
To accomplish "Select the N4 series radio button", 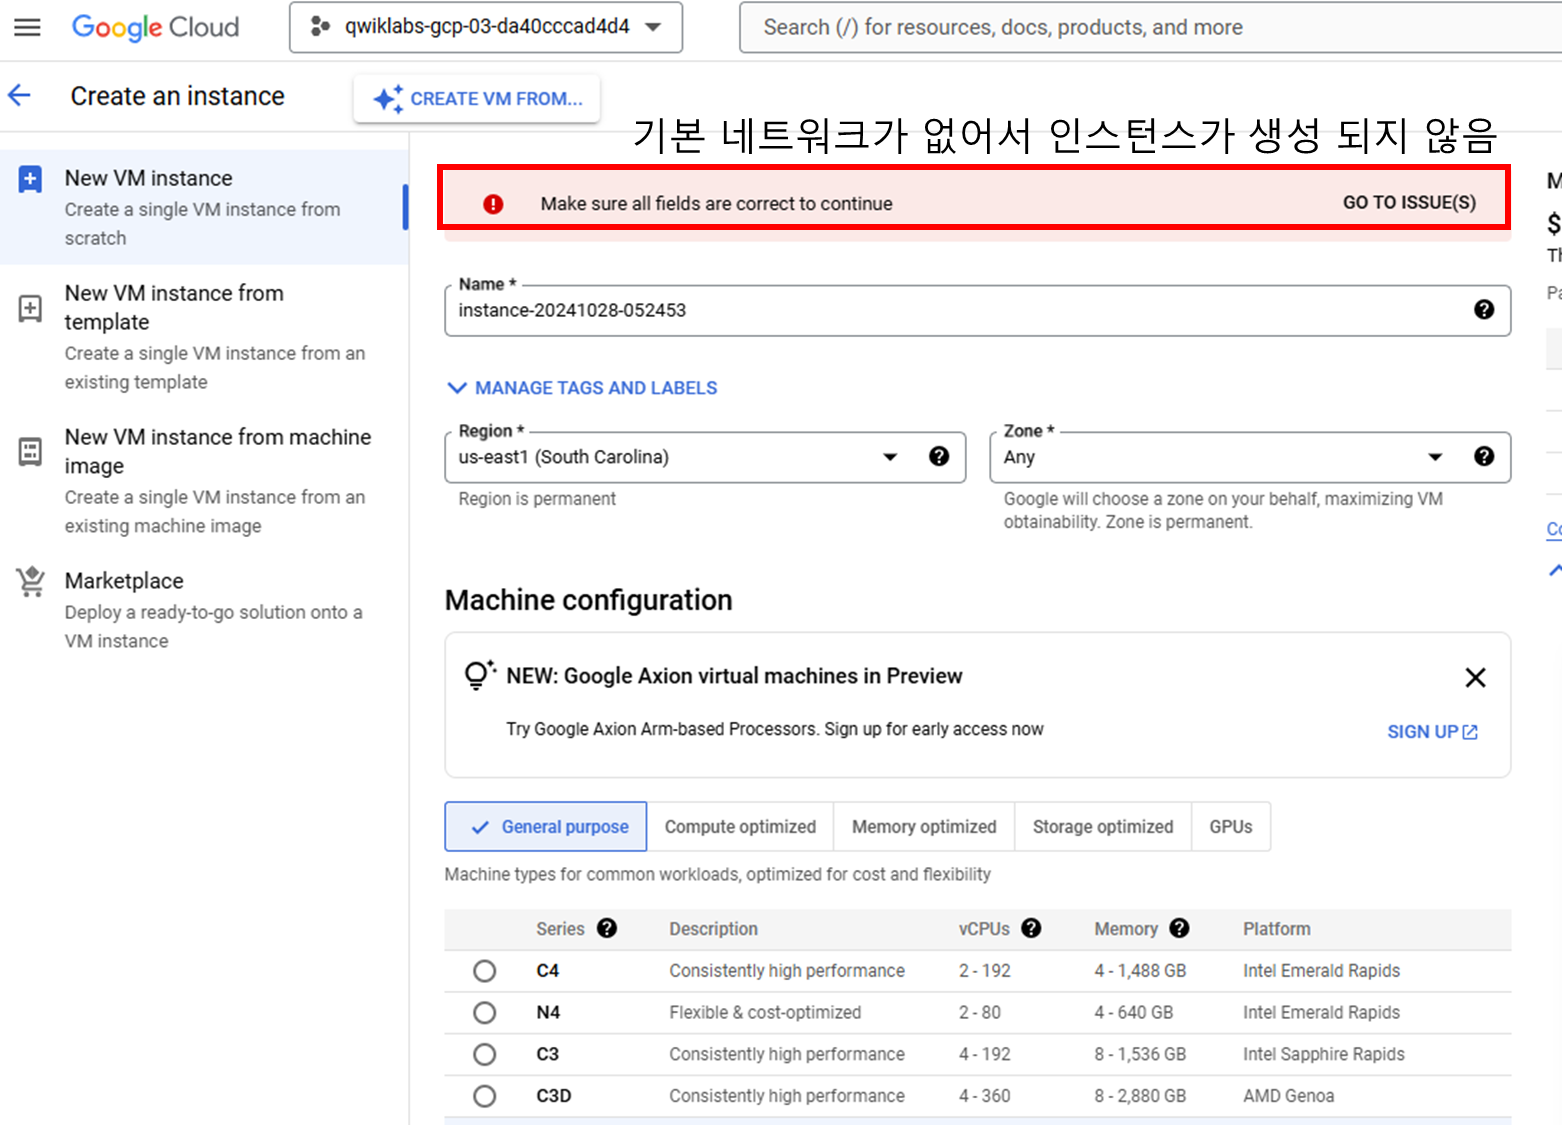I will click(485, 1013).
